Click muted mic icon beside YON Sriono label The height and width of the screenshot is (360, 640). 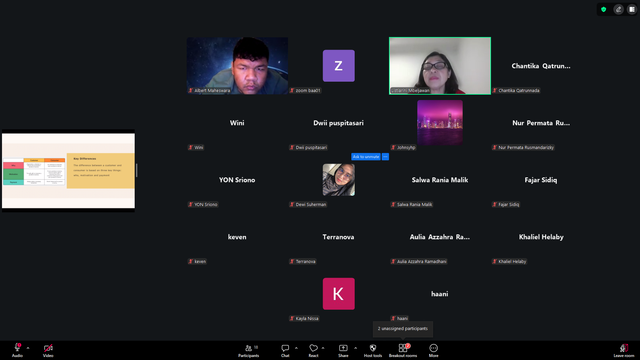[191, 204]
